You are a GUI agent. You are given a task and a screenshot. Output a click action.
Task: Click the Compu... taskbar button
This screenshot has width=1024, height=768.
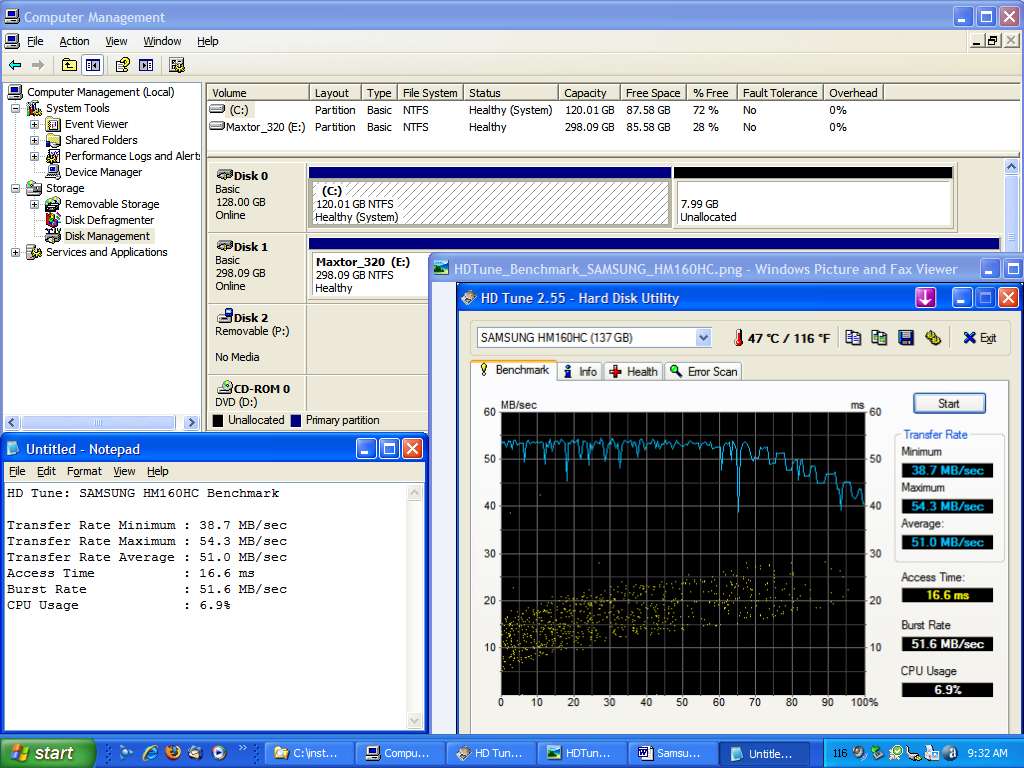point(399,753)
